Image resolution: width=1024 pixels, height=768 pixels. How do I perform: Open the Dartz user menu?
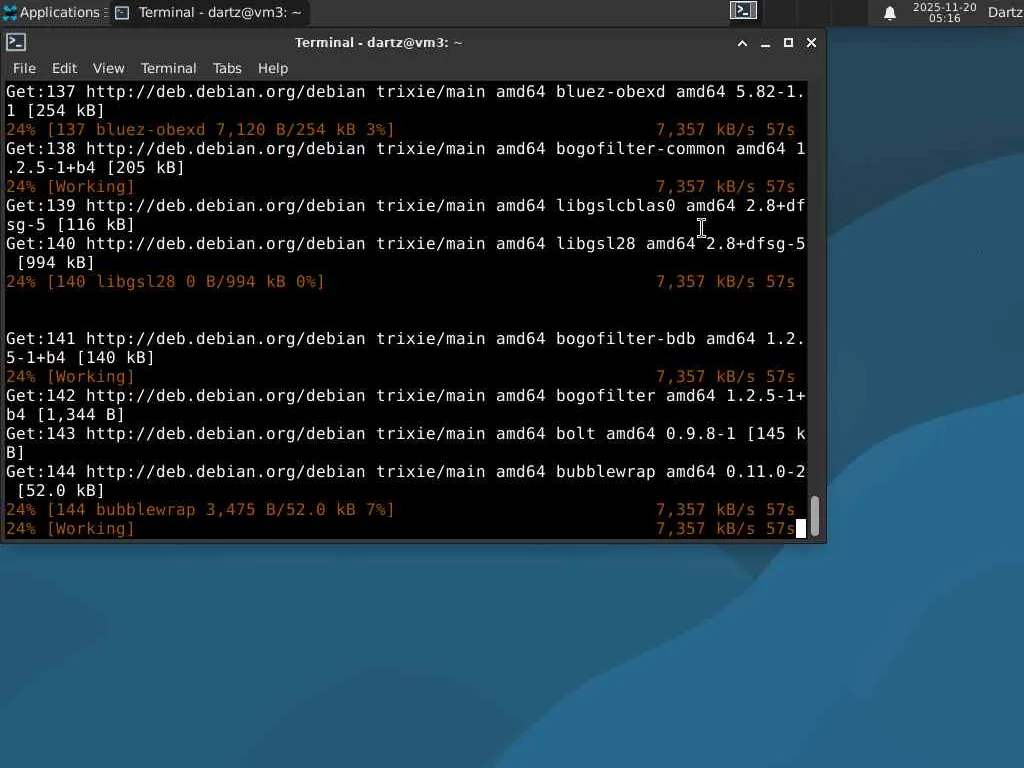click(1006, 12)
